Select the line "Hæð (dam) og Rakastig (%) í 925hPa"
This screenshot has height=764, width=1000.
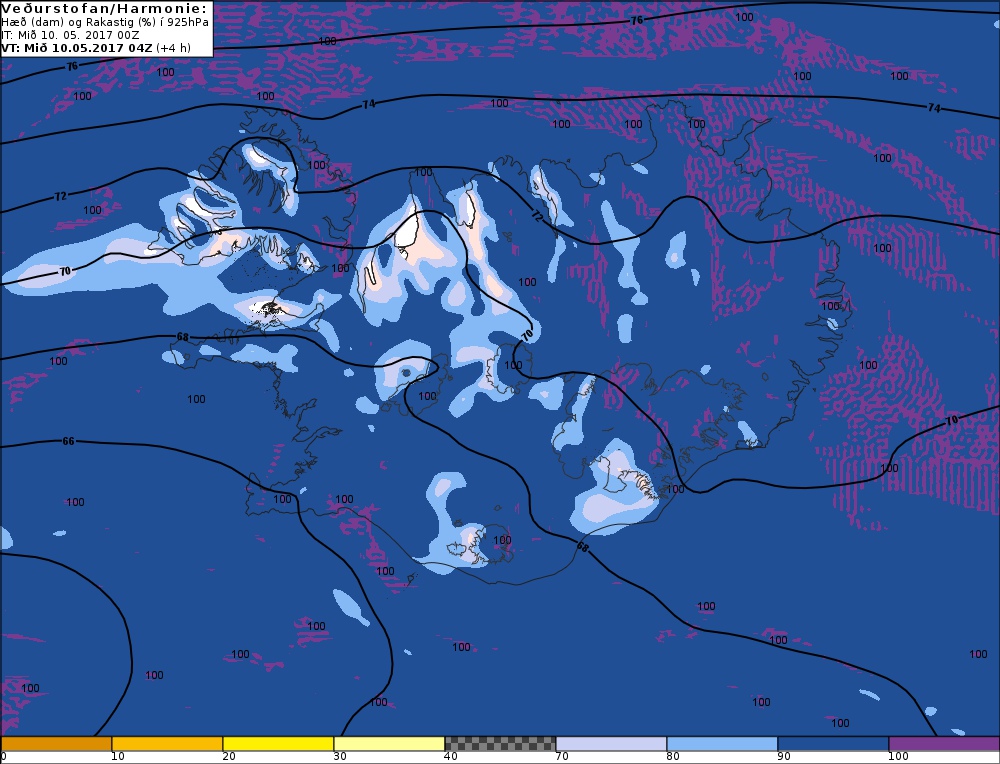(x=105, y=22)
